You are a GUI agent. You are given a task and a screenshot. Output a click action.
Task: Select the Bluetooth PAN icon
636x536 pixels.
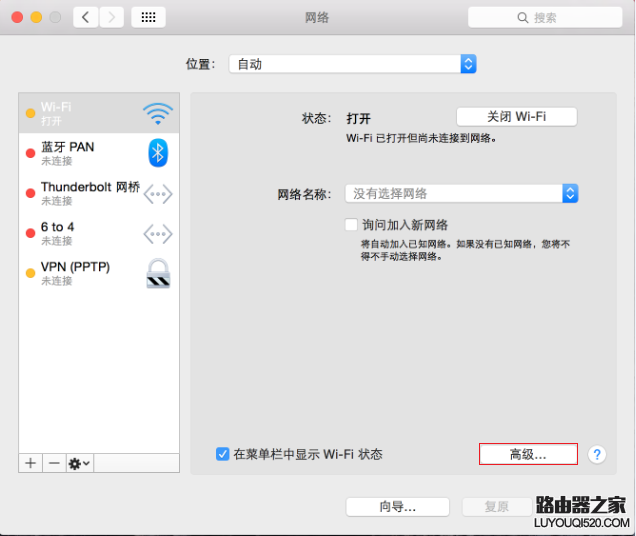click(158, 153)
